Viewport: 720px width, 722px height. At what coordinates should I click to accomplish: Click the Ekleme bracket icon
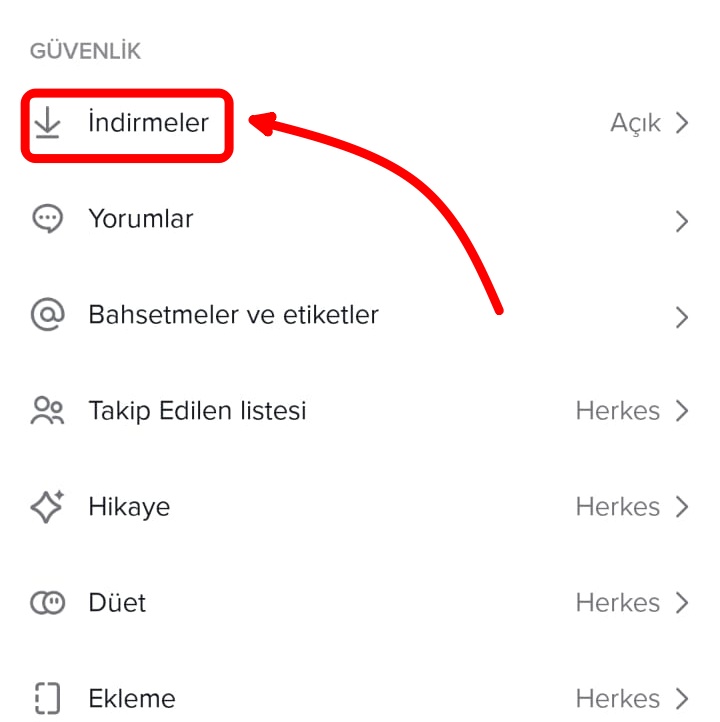click(x=47, y=698)
